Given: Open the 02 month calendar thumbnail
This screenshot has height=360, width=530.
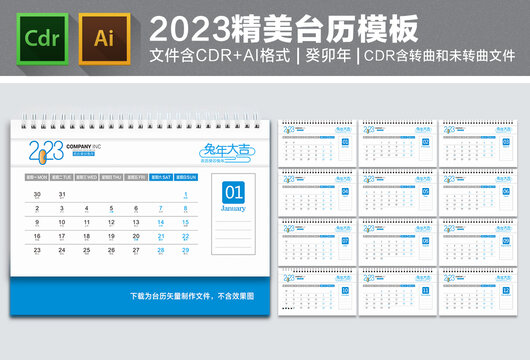Looking at the screenshot, I should (398, 143).
